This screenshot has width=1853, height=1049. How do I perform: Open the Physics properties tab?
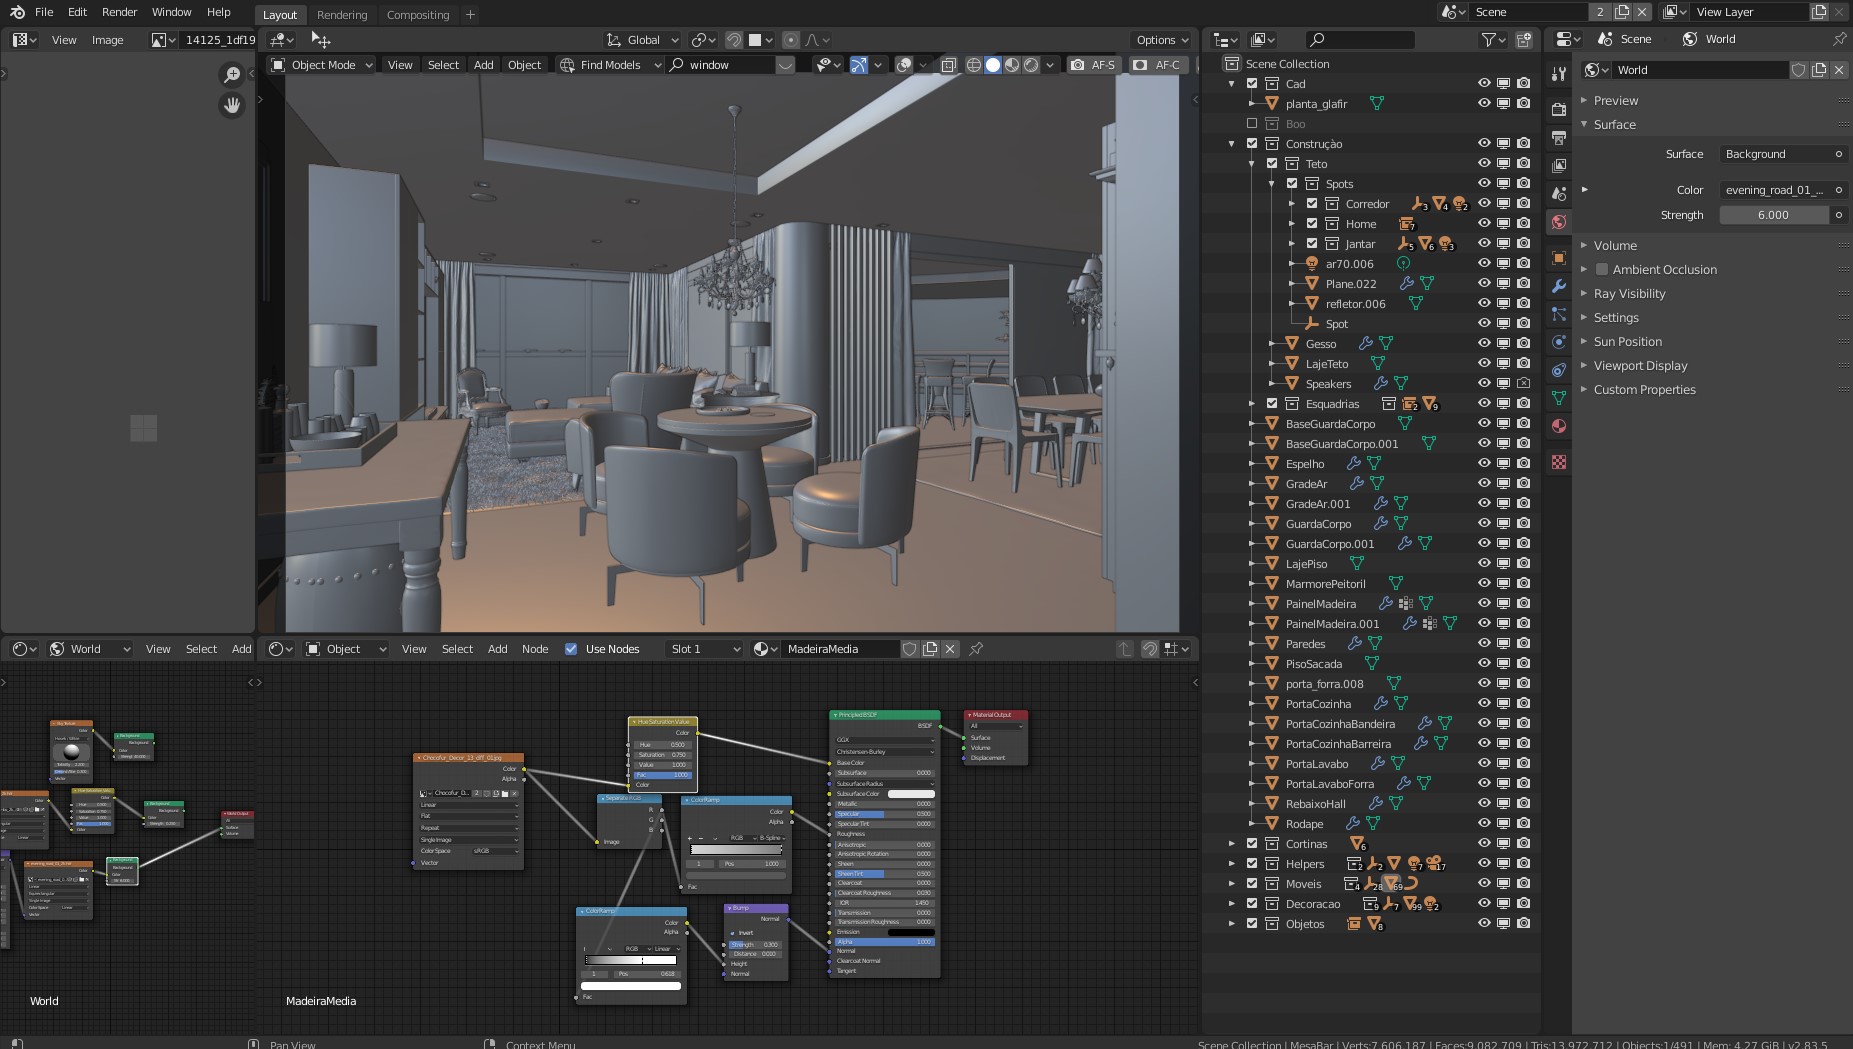pos(1558,342)
